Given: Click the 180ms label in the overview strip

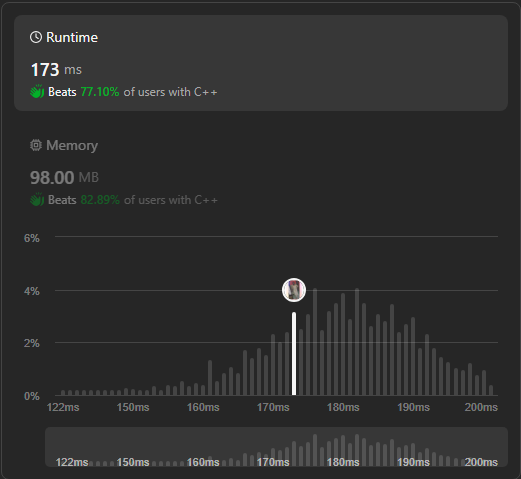Looking at the screenshot, I should tap(343, 462).
